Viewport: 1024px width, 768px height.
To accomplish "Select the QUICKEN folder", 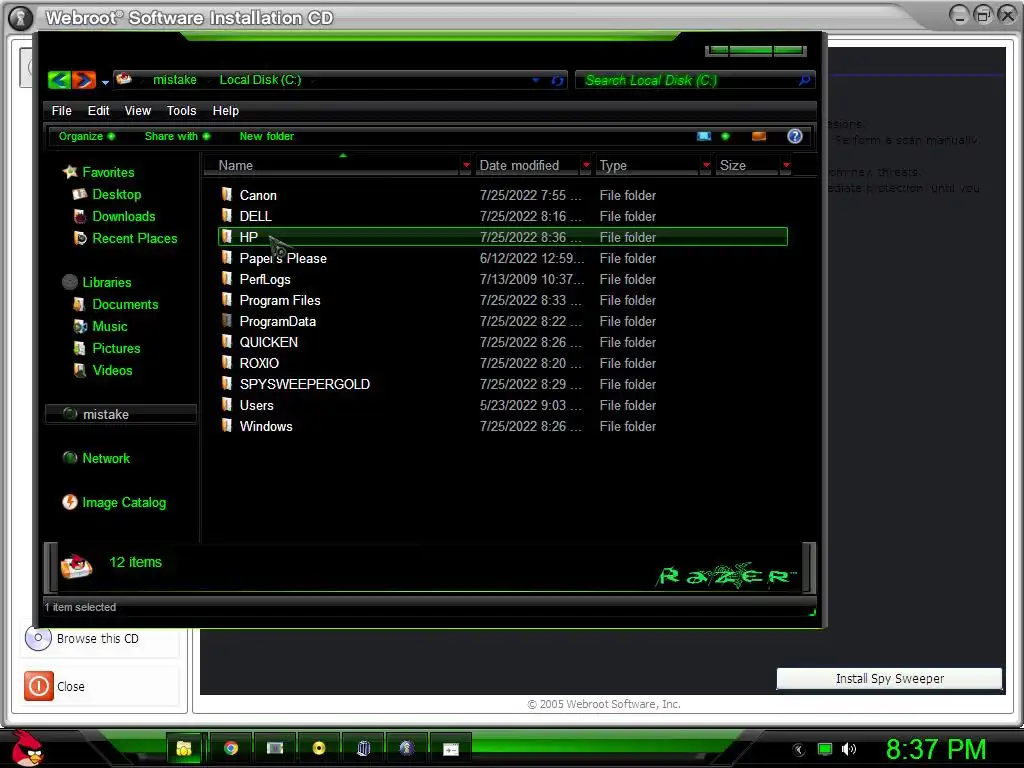I will 268,342.
